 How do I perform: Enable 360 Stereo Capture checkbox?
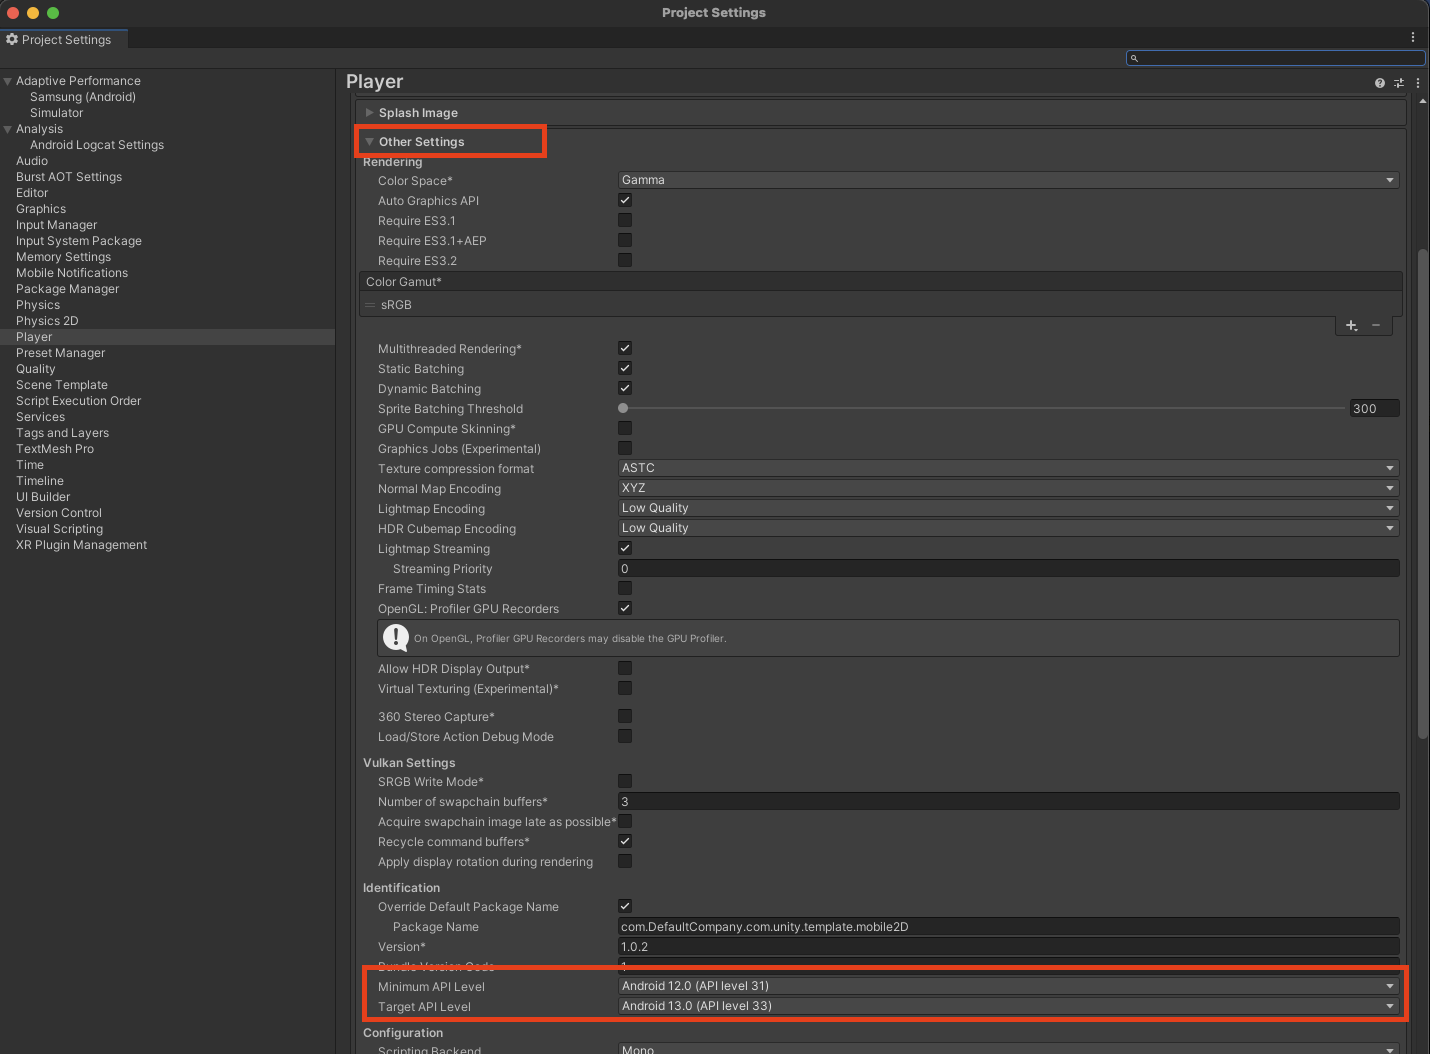[625, 716]
